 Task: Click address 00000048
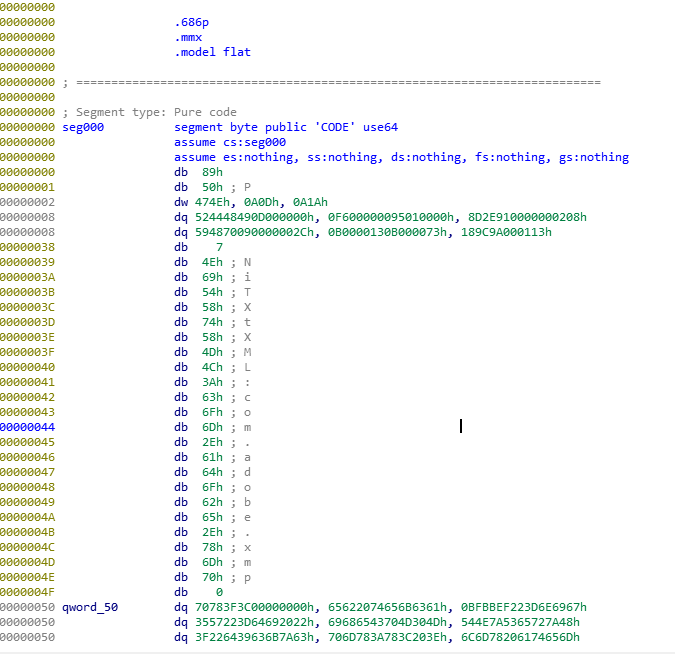(x=28, y=487)
